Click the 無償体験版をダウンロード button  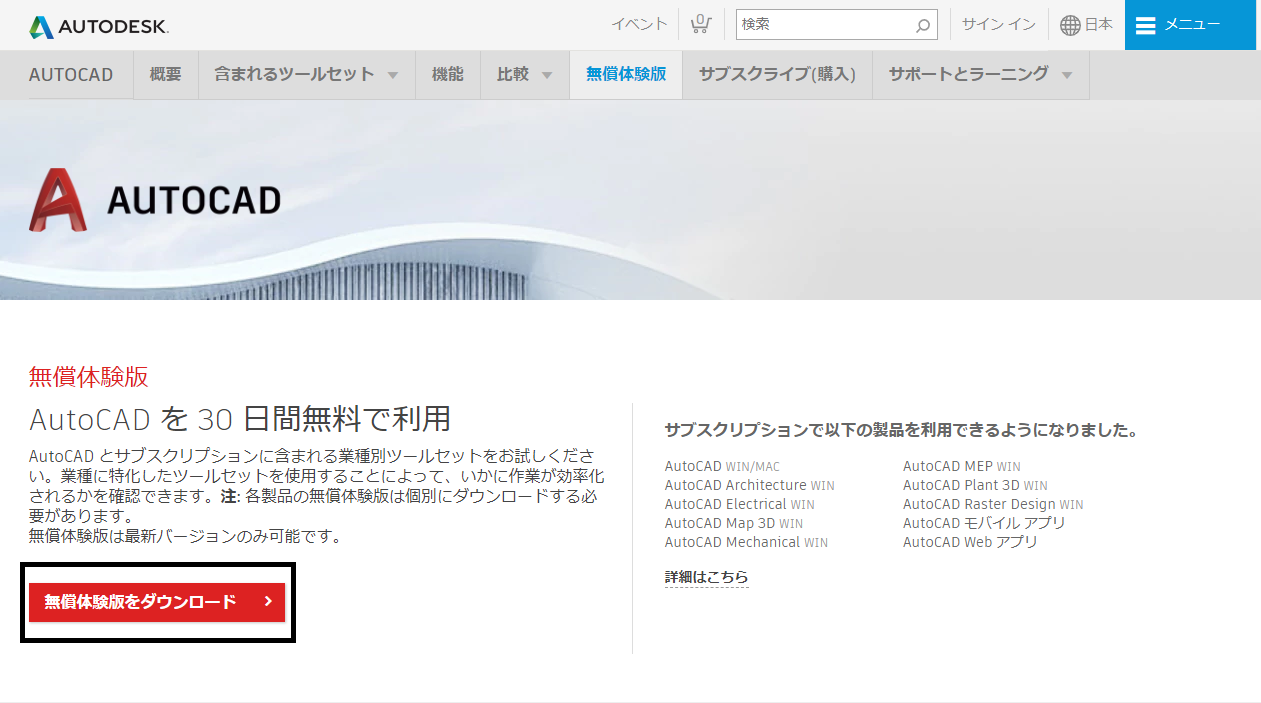[x=157, y=602]
